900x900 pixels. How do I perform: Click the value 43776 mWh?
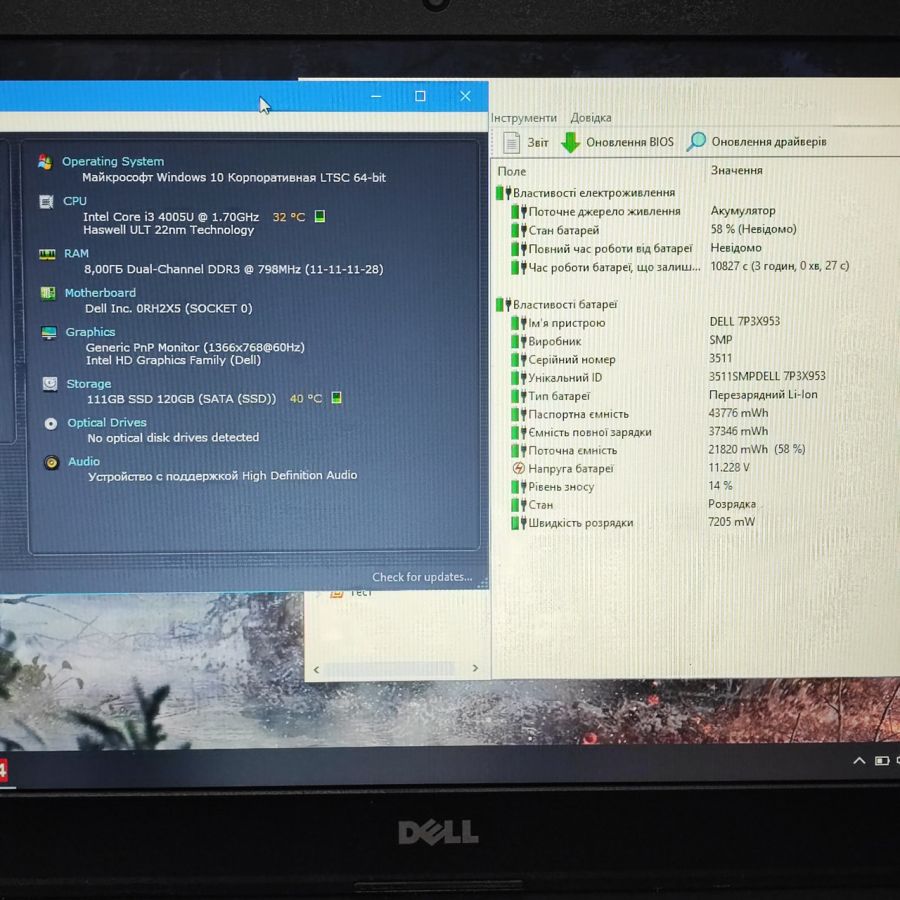pyautogui.click(x=738, y=413)
